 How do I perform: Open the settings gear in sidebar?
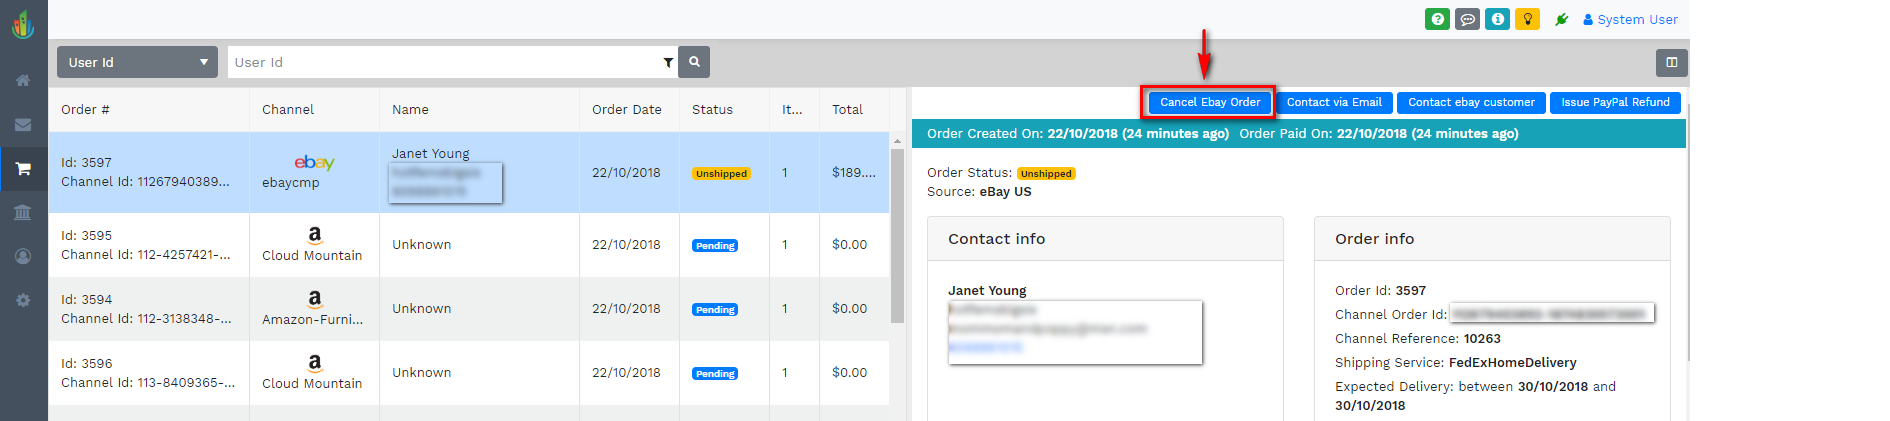(x=23, y=300)
